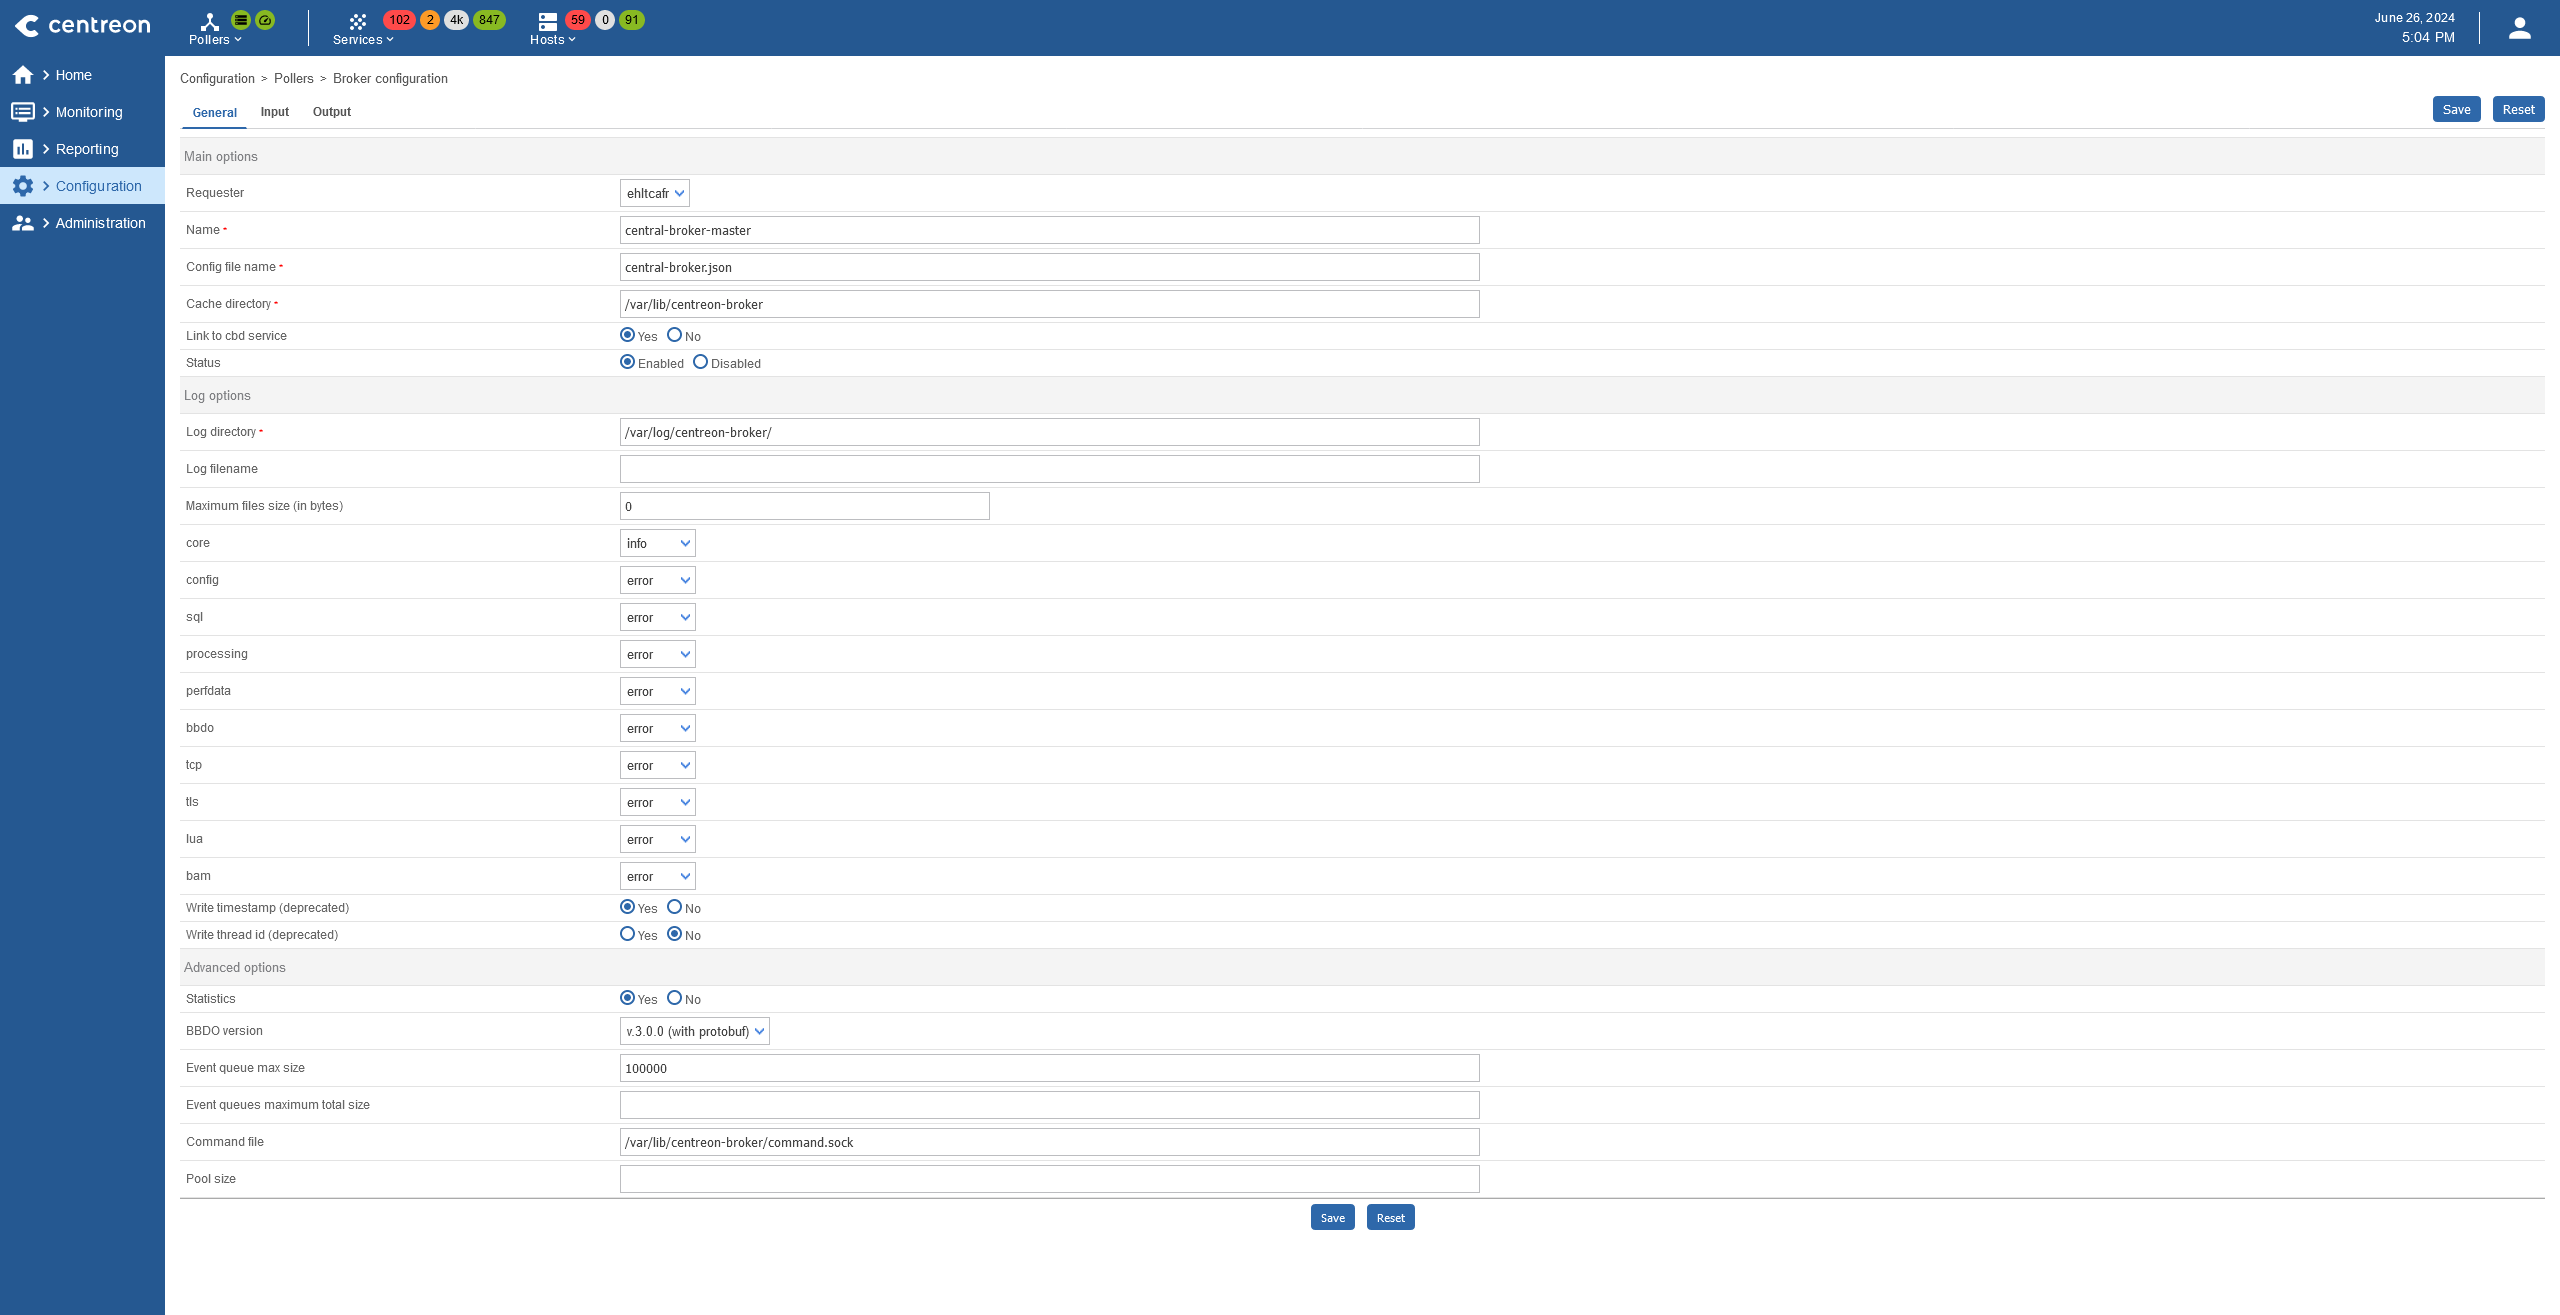Click the Centreon logo
Screen dimensions: 2560x1315
(83, 26)
